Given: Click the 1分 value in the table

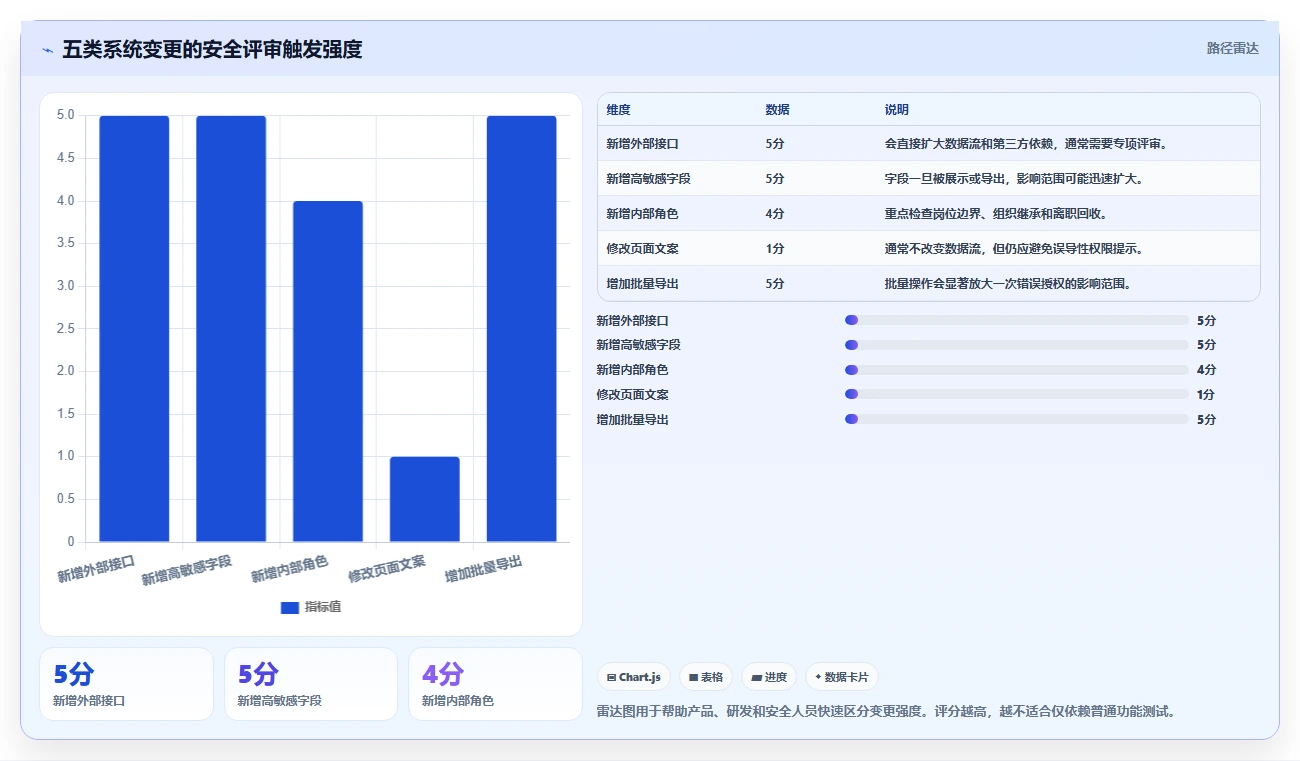Looking at the screenshot, I should 774,249.
